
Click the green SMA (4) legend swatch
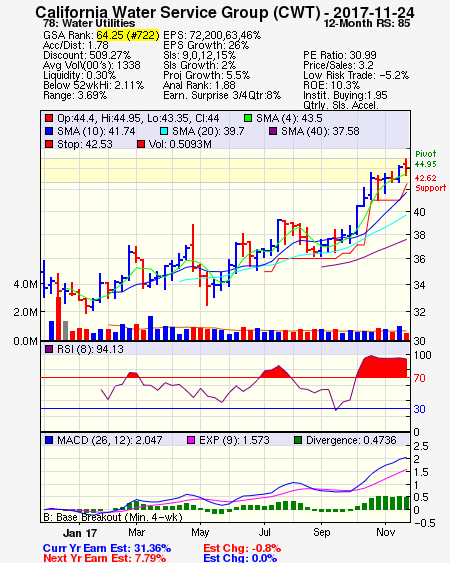click(x=248, y=118)
